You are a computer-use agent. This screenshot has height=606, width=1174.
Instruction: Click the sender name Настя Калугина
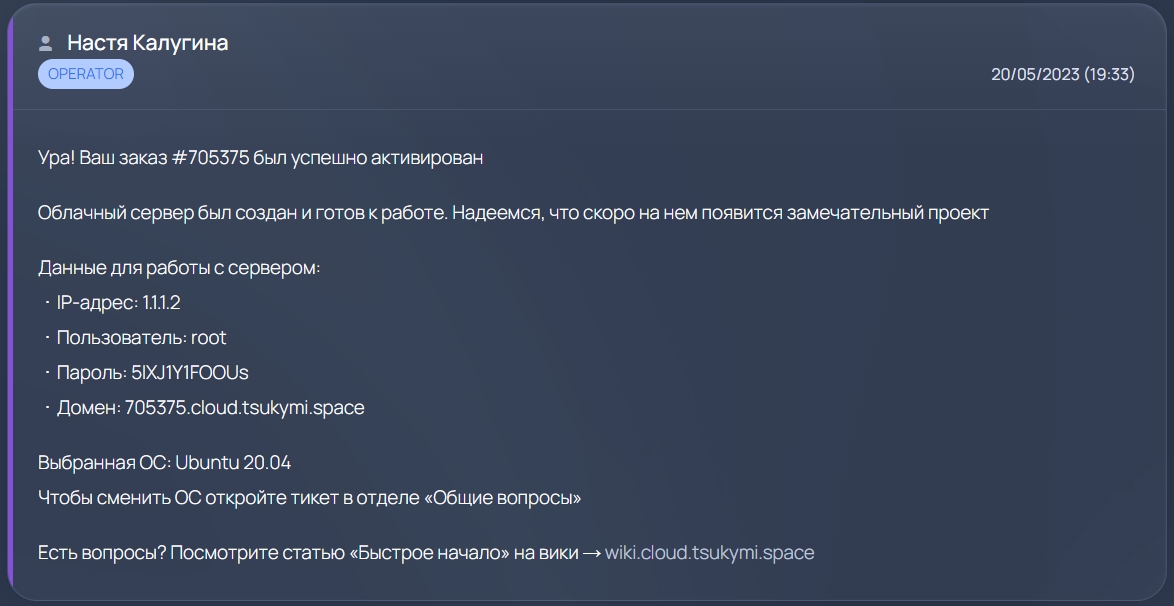tap(147, 43)
